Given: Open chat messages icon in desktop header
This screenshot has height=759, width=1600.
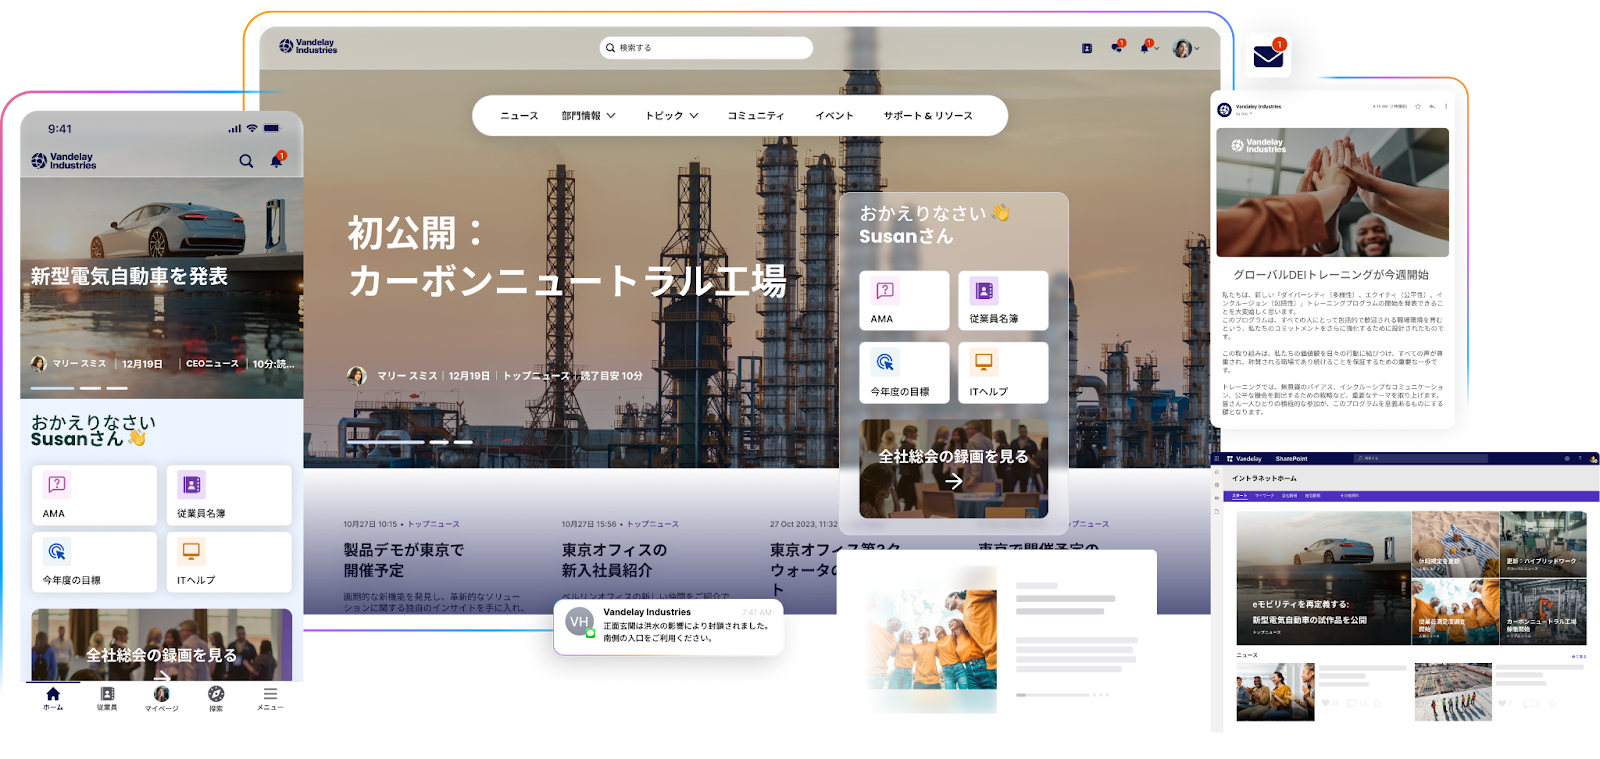Looking at the screenshot, I should click(x=1116, y=47).
